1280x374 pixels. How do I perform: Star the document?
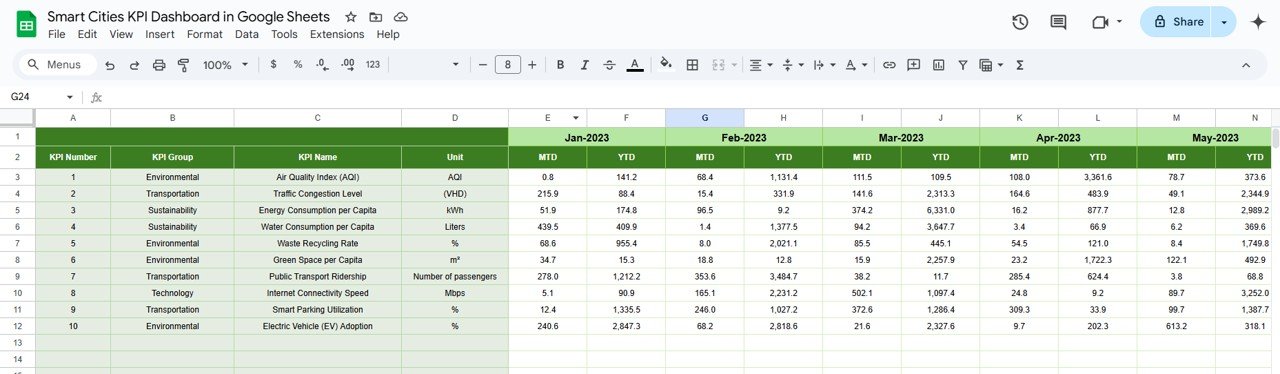click(351, 17)
